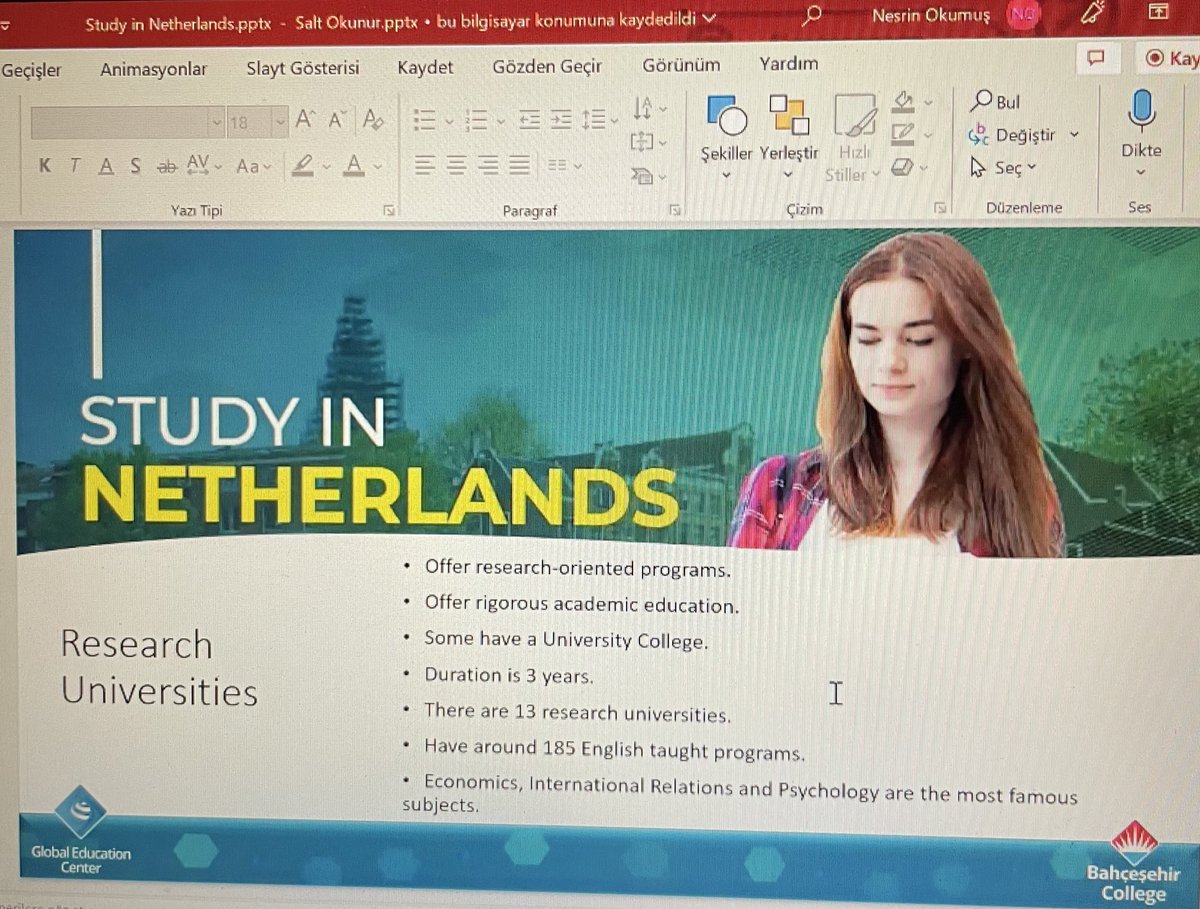Toggle bold (K) formatting

44,166
